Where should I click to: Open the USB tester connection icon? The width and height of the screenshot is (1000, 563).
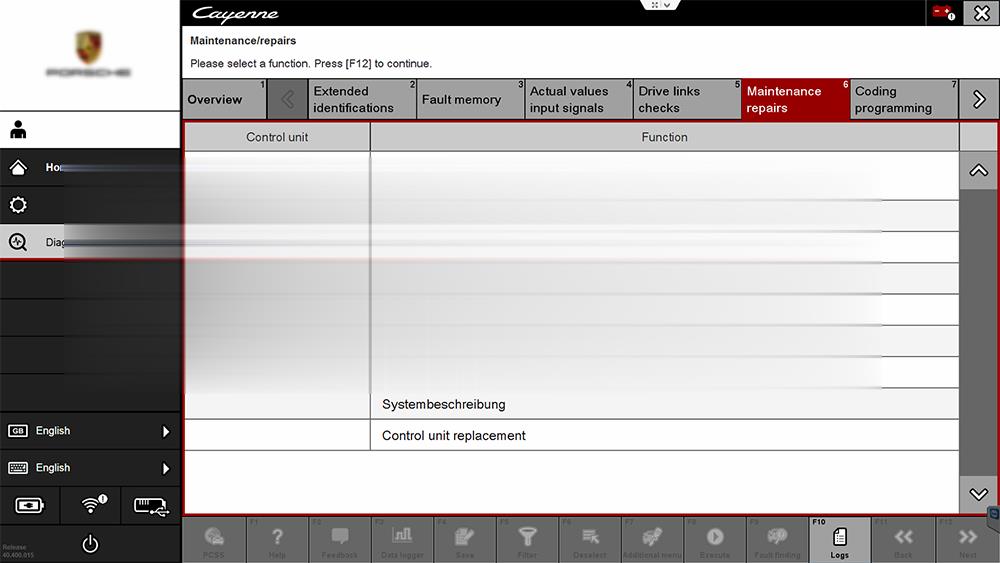pyautogui.click(x=151, y=506)
